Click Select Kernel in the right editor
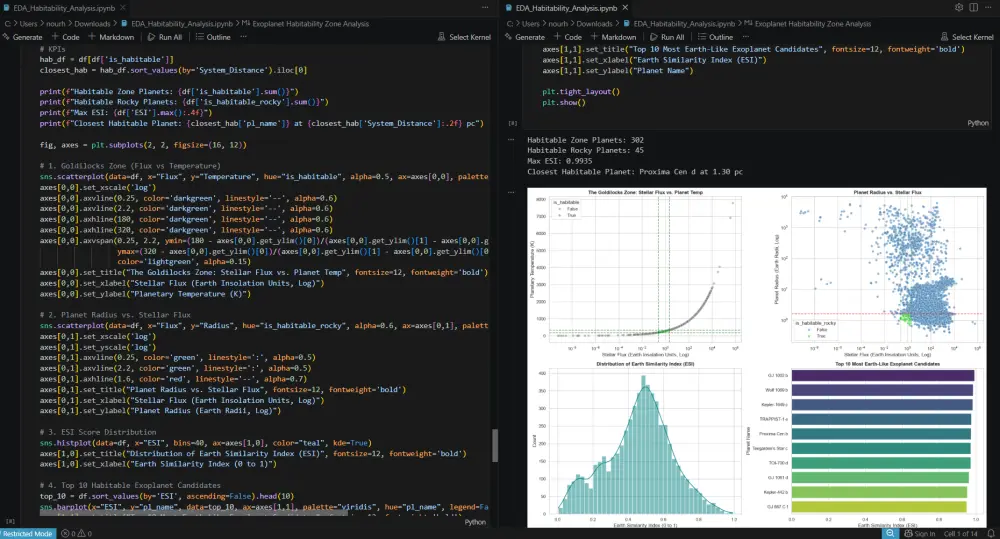This screenshot has height=539, width=1000. pyautogui.click(x=967, y=37)
